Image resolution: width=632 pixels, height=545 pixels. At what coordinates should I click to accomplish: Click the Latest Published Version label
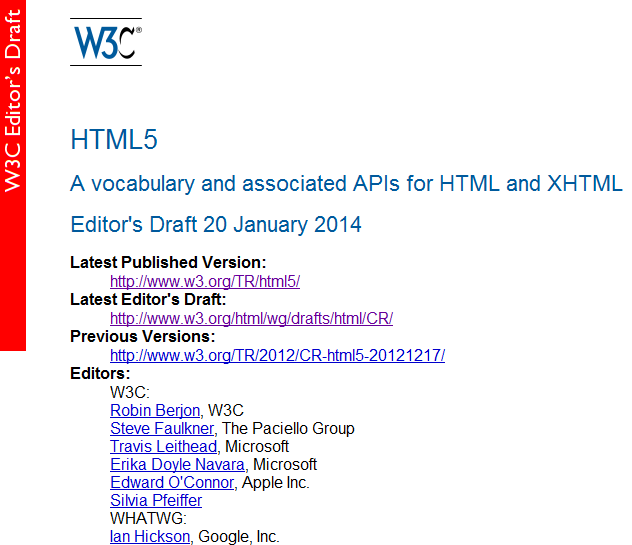(x=168, y=263)
